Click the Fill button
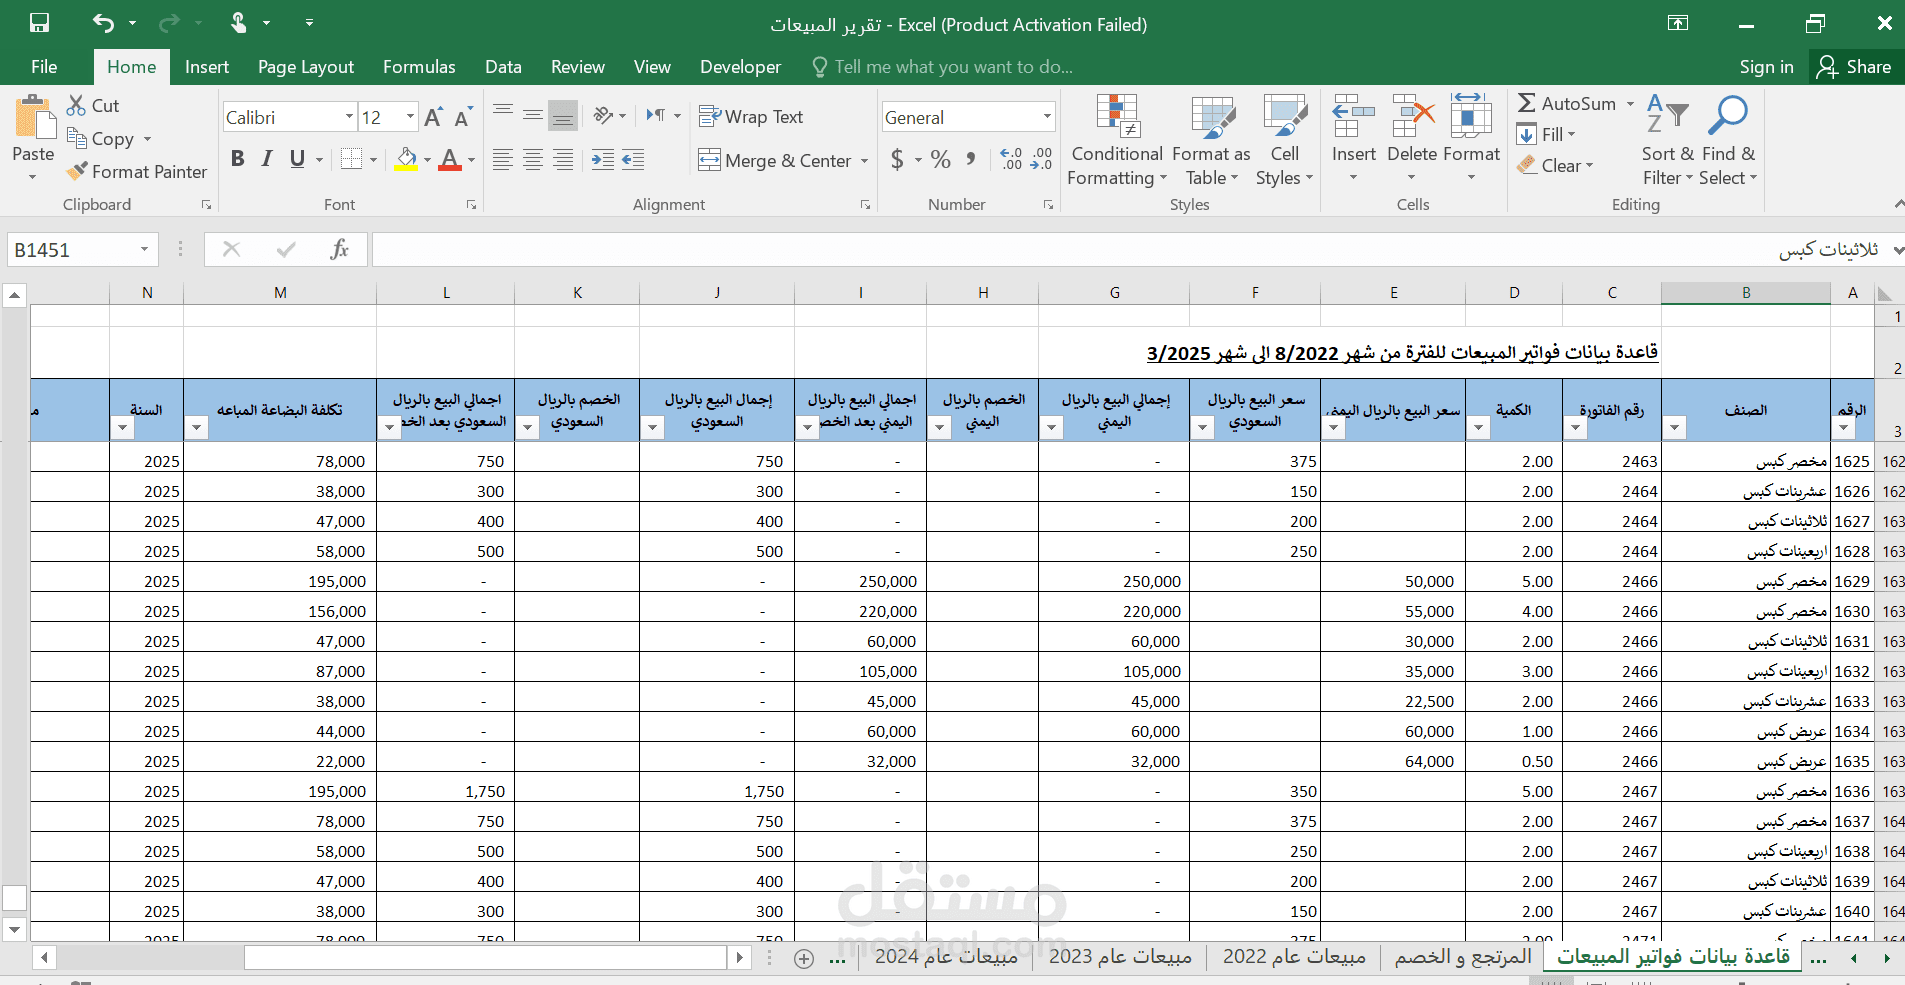 [x=1546, y=134]
